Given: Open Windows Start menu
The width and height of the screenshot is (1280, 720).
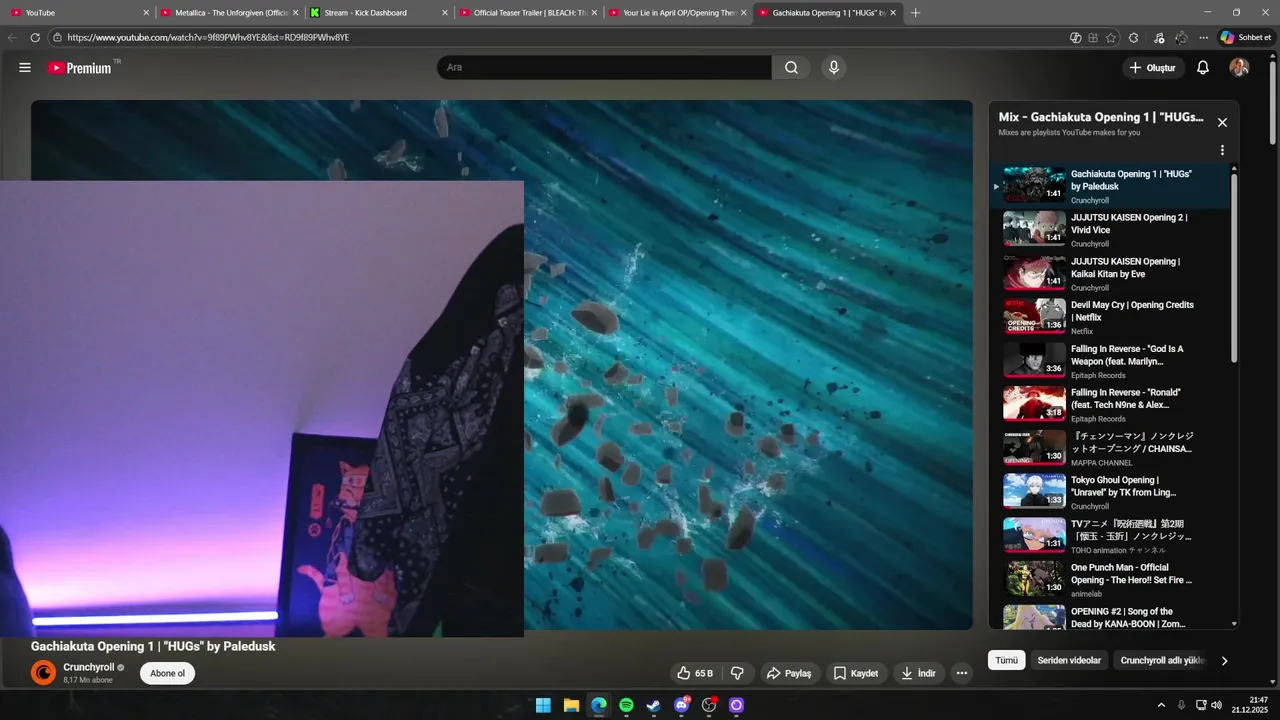Looking at the screenshot, I should pyautogui.click(x=543, y=705).
